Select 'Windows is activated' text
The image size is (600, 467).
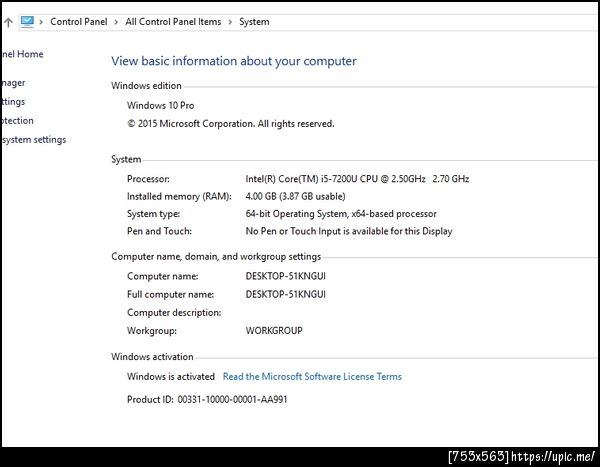(171, 377)
